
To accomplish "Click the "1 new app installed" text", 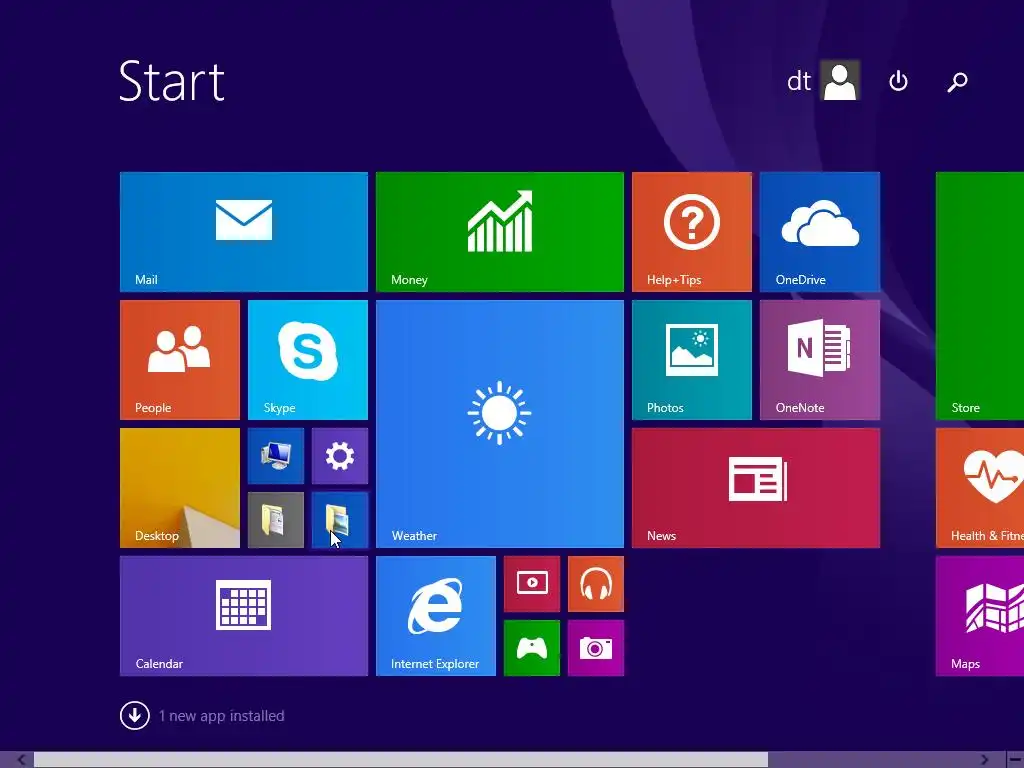I will click(x=221, y=716).
